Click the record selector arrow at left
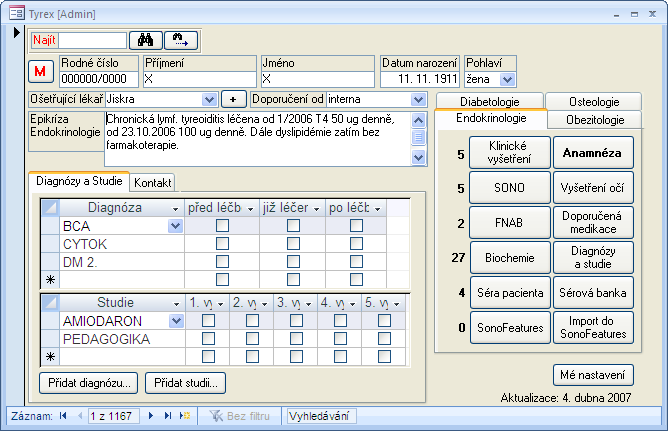The height and width of the screenshot is (431, 668). 17,32
